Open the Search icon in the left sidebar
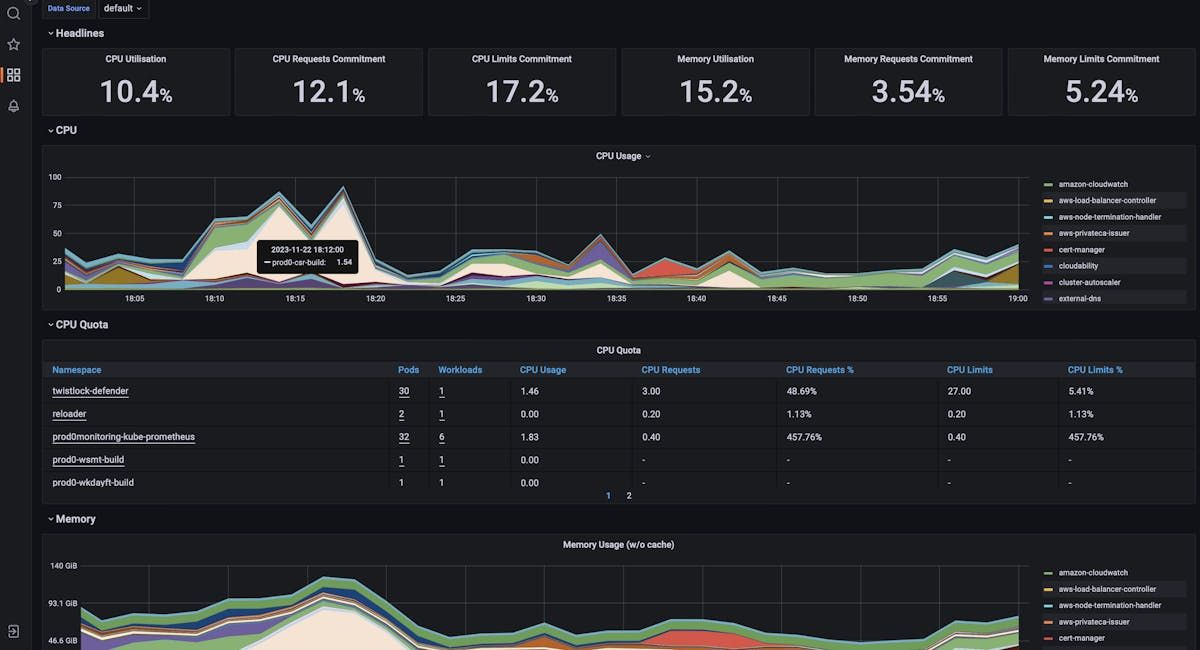The height and width of the screenshot is (650, 1200). click(13, 13)
